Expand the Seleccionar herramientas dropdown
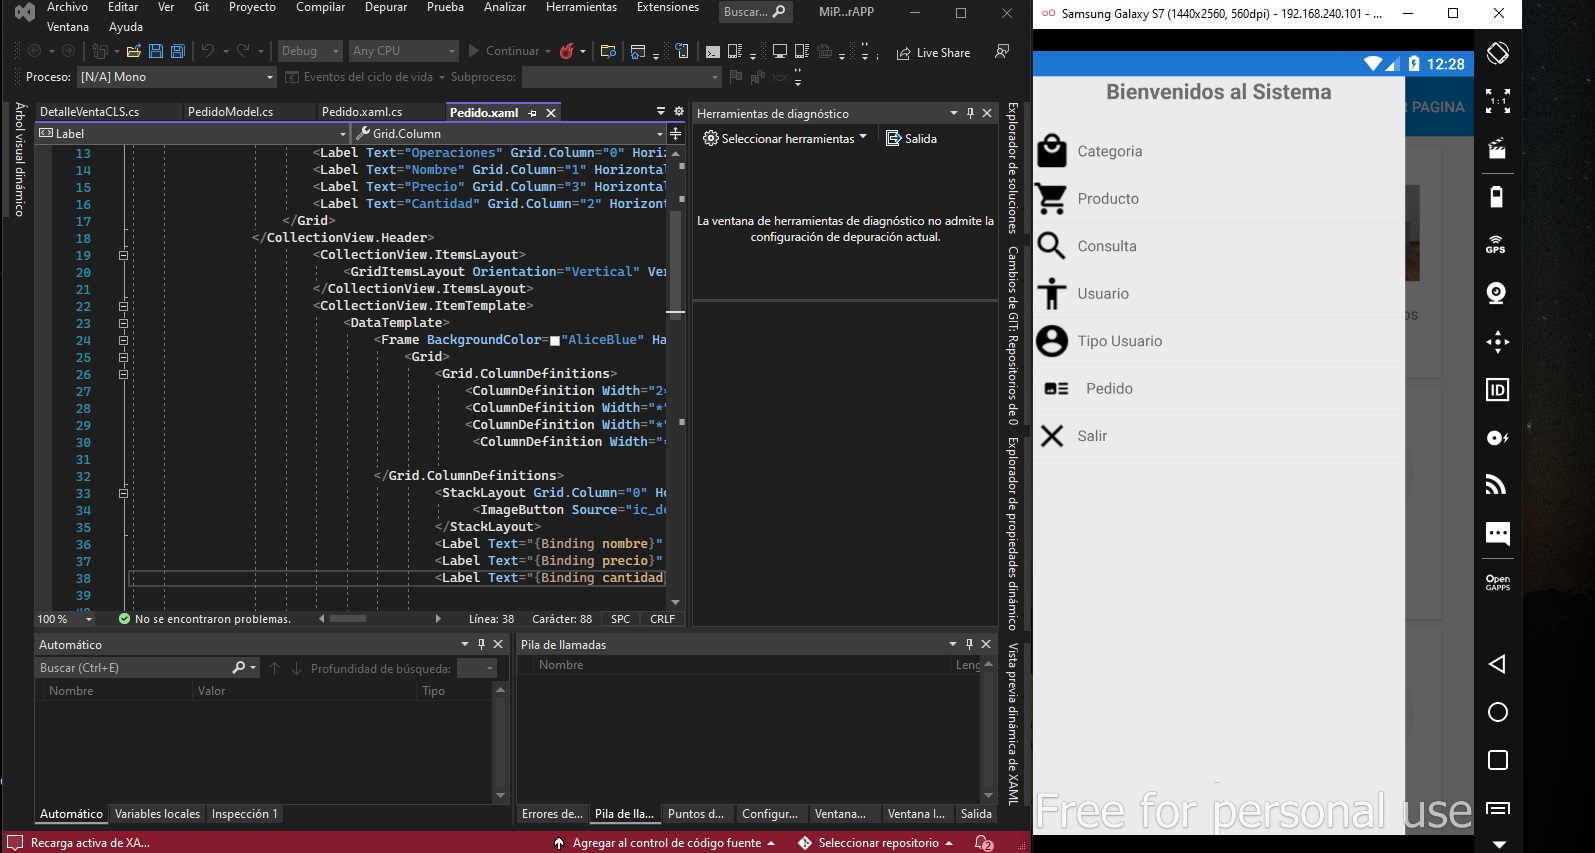Screen dimensions: 1595x853 (785, 139)
